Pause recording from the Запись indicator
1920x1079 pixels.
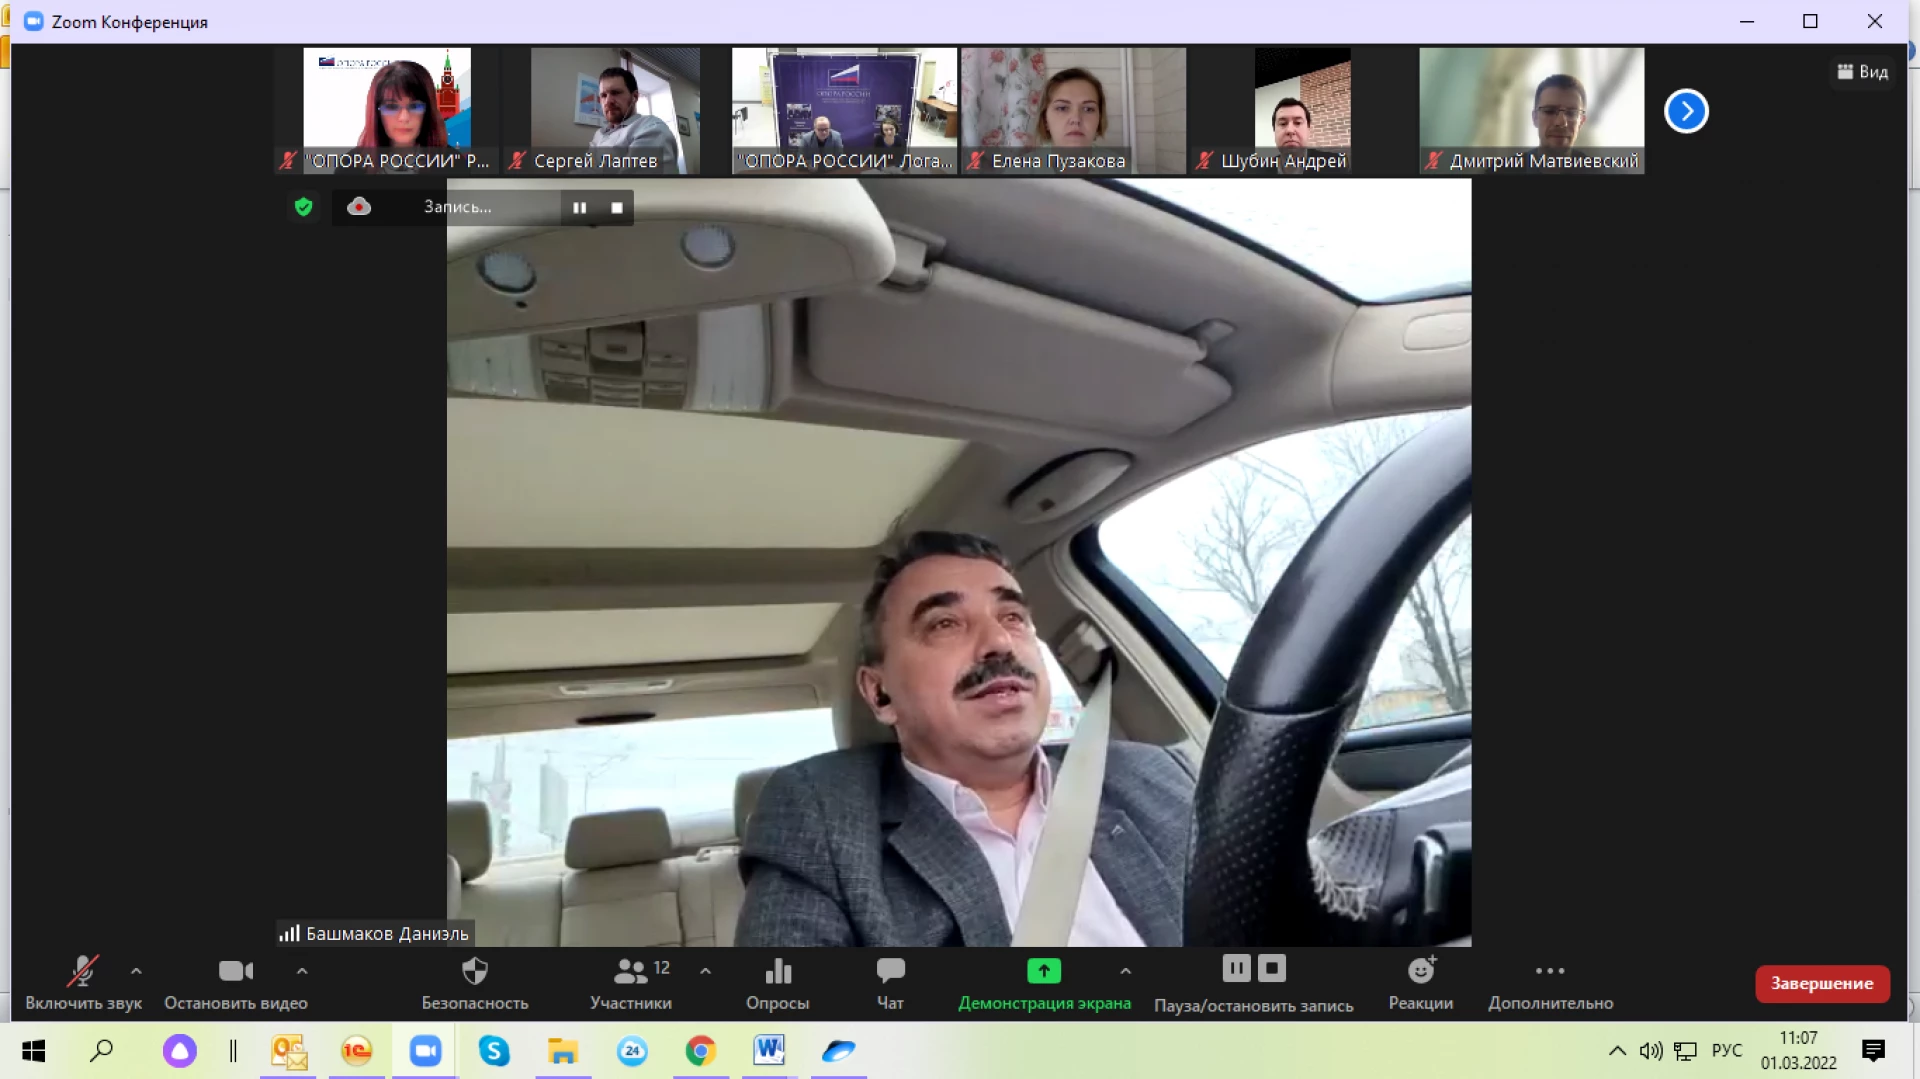[580, 208]
